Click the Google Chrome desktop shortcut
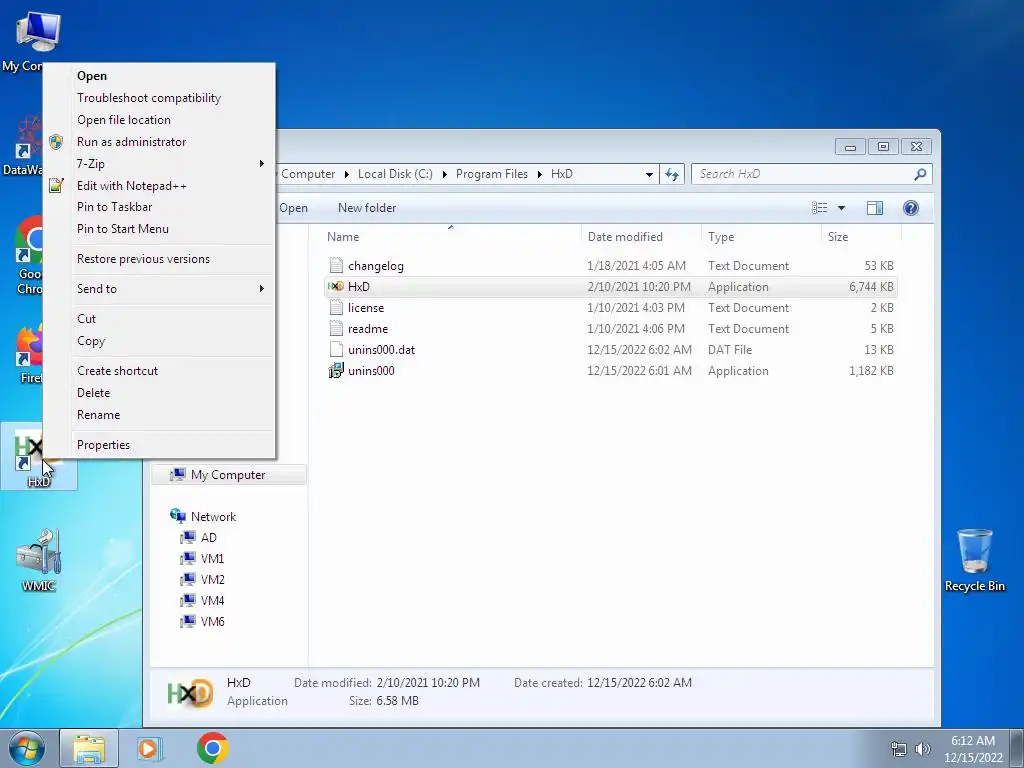This screenshot has width=1024, height=768. point(30,255)
